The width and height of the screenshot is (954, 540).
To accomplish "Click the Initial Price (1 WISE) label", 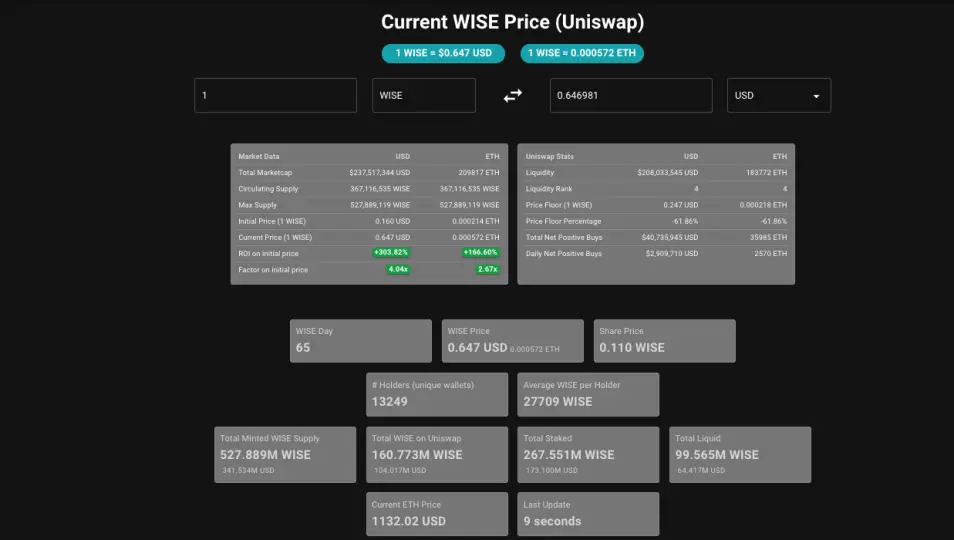I will (272, 221).
